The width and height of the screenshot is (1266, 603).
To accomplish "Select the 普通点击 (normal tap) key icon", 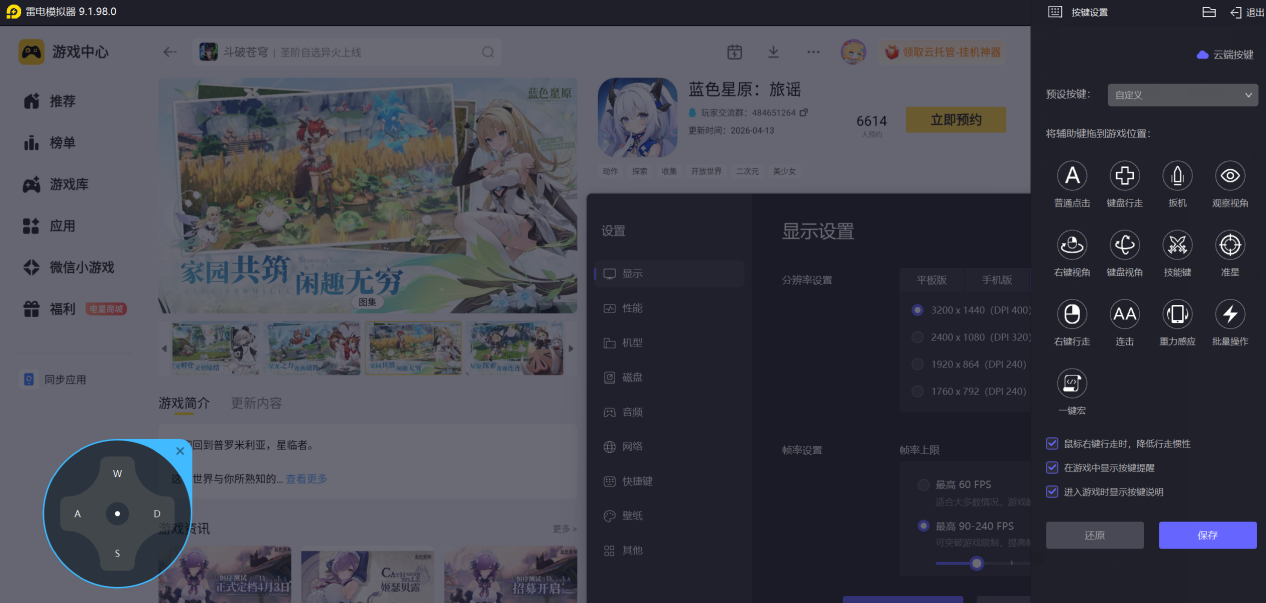I will pos(1072,176).
